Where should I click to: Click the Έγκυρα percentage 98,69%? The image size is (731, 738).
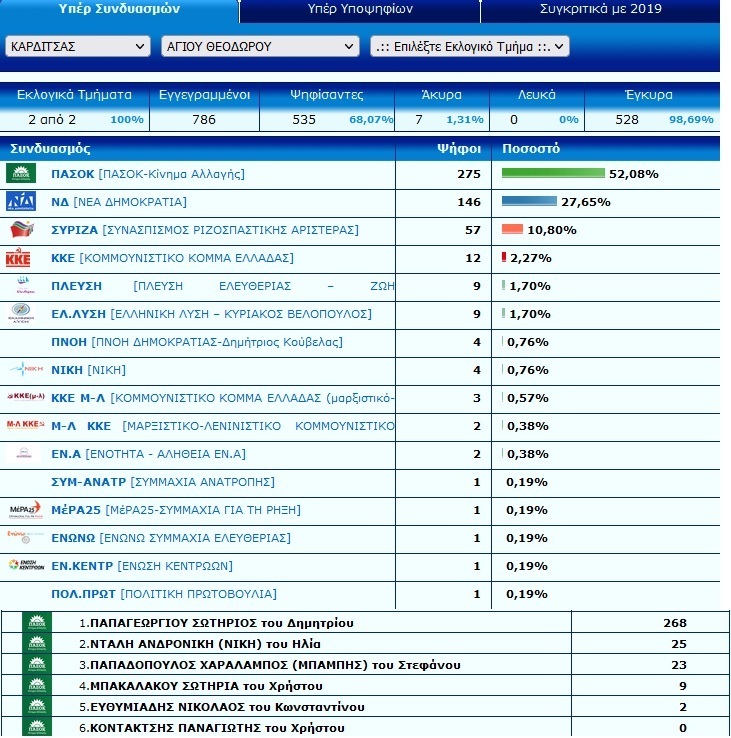pyautogui.click(x=691, y=120)
